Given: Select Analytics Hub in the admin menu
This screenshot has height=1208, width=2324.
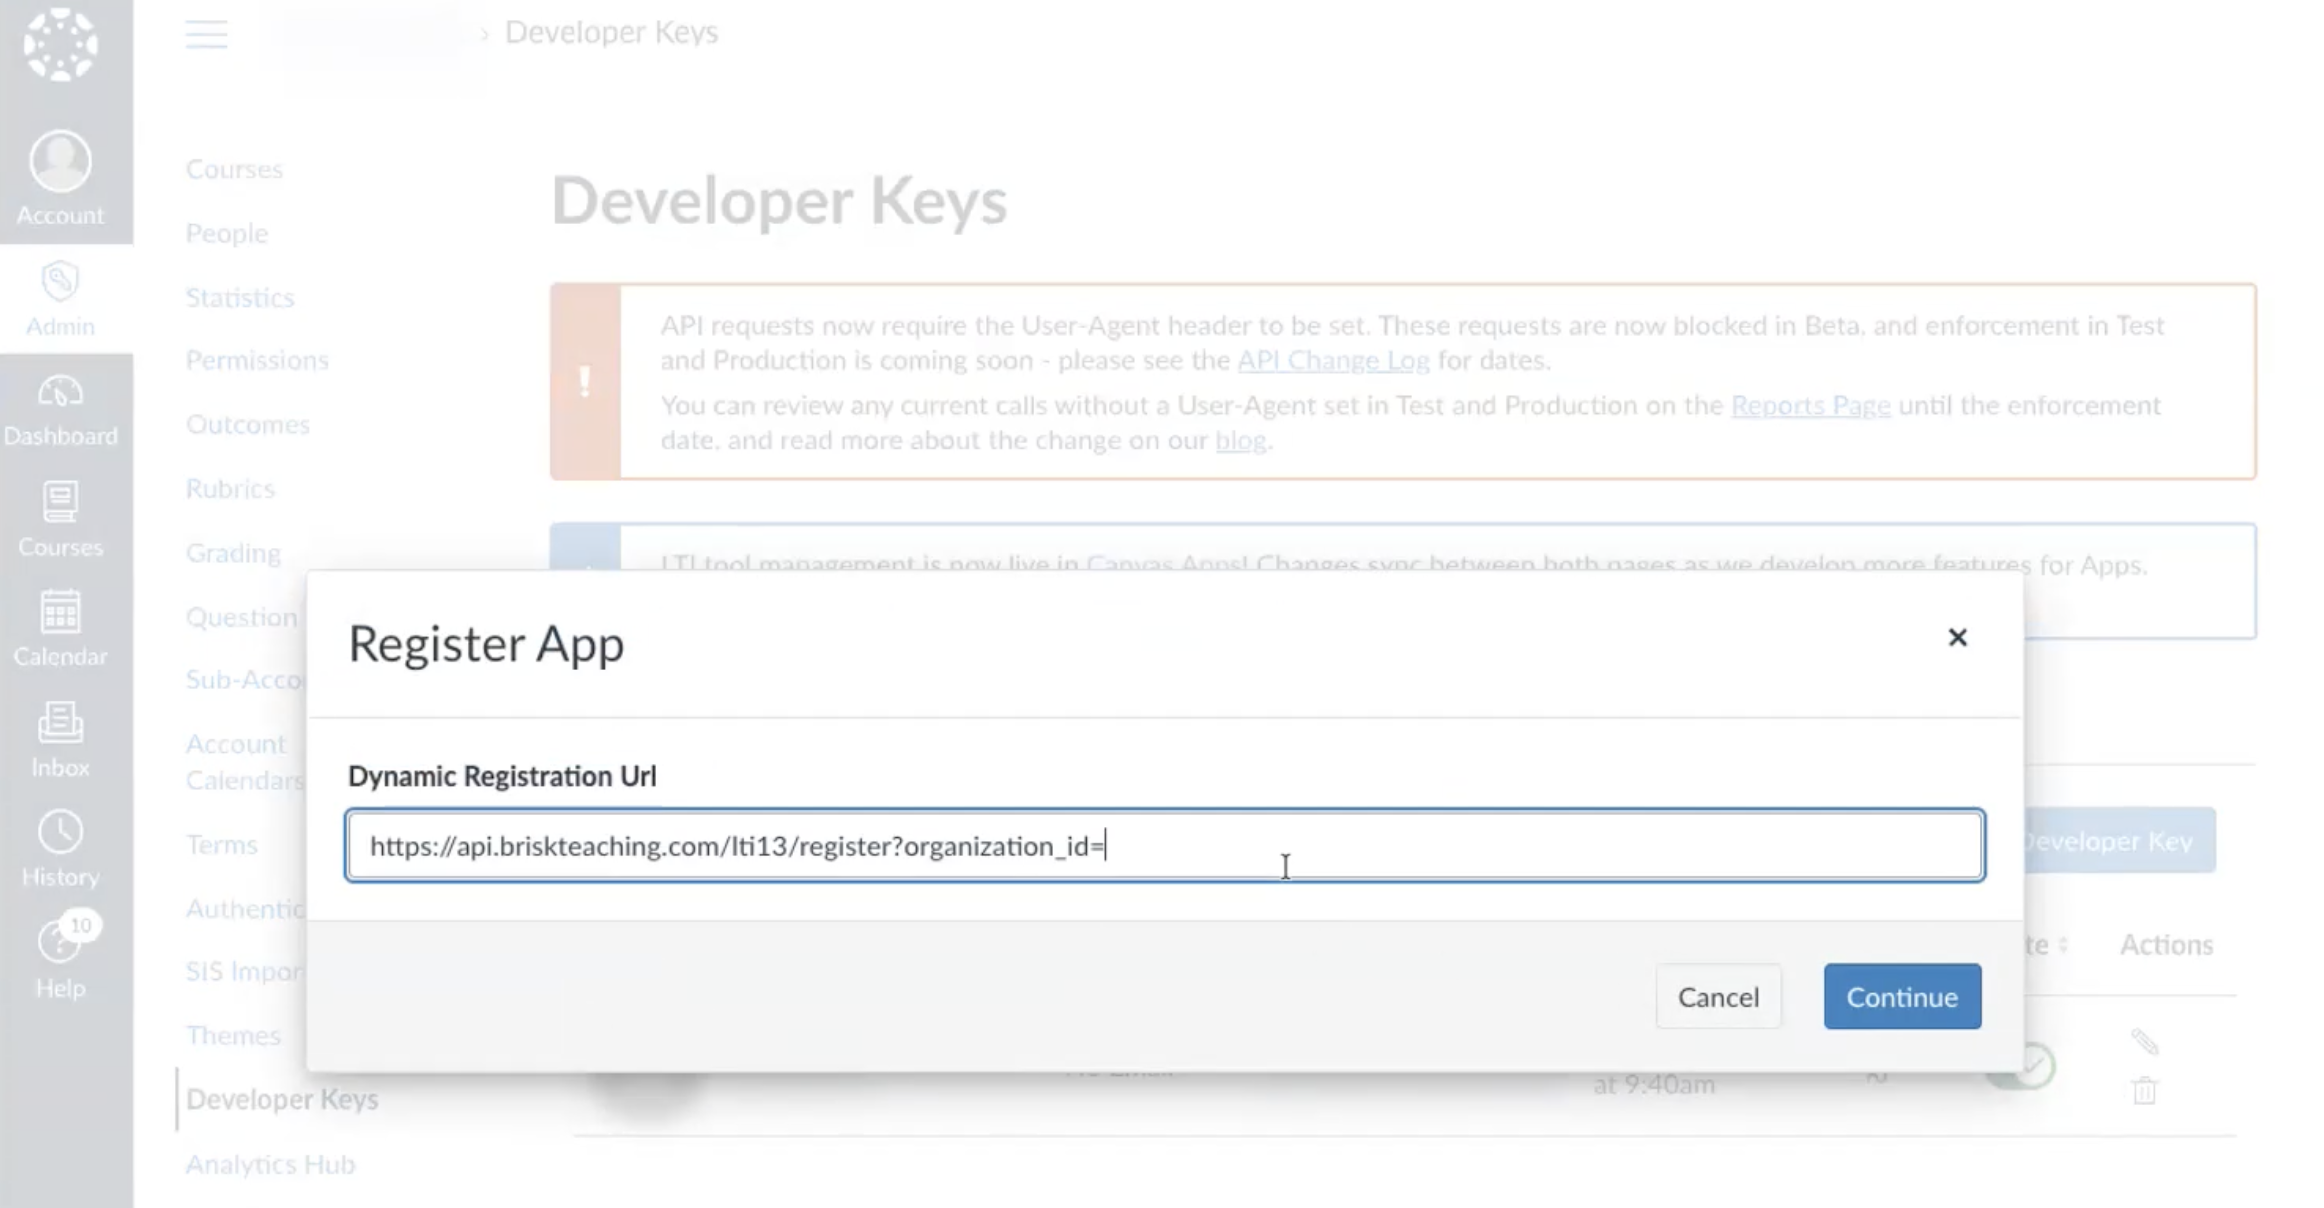Looking at the screenshot, I should [270, 1164].
